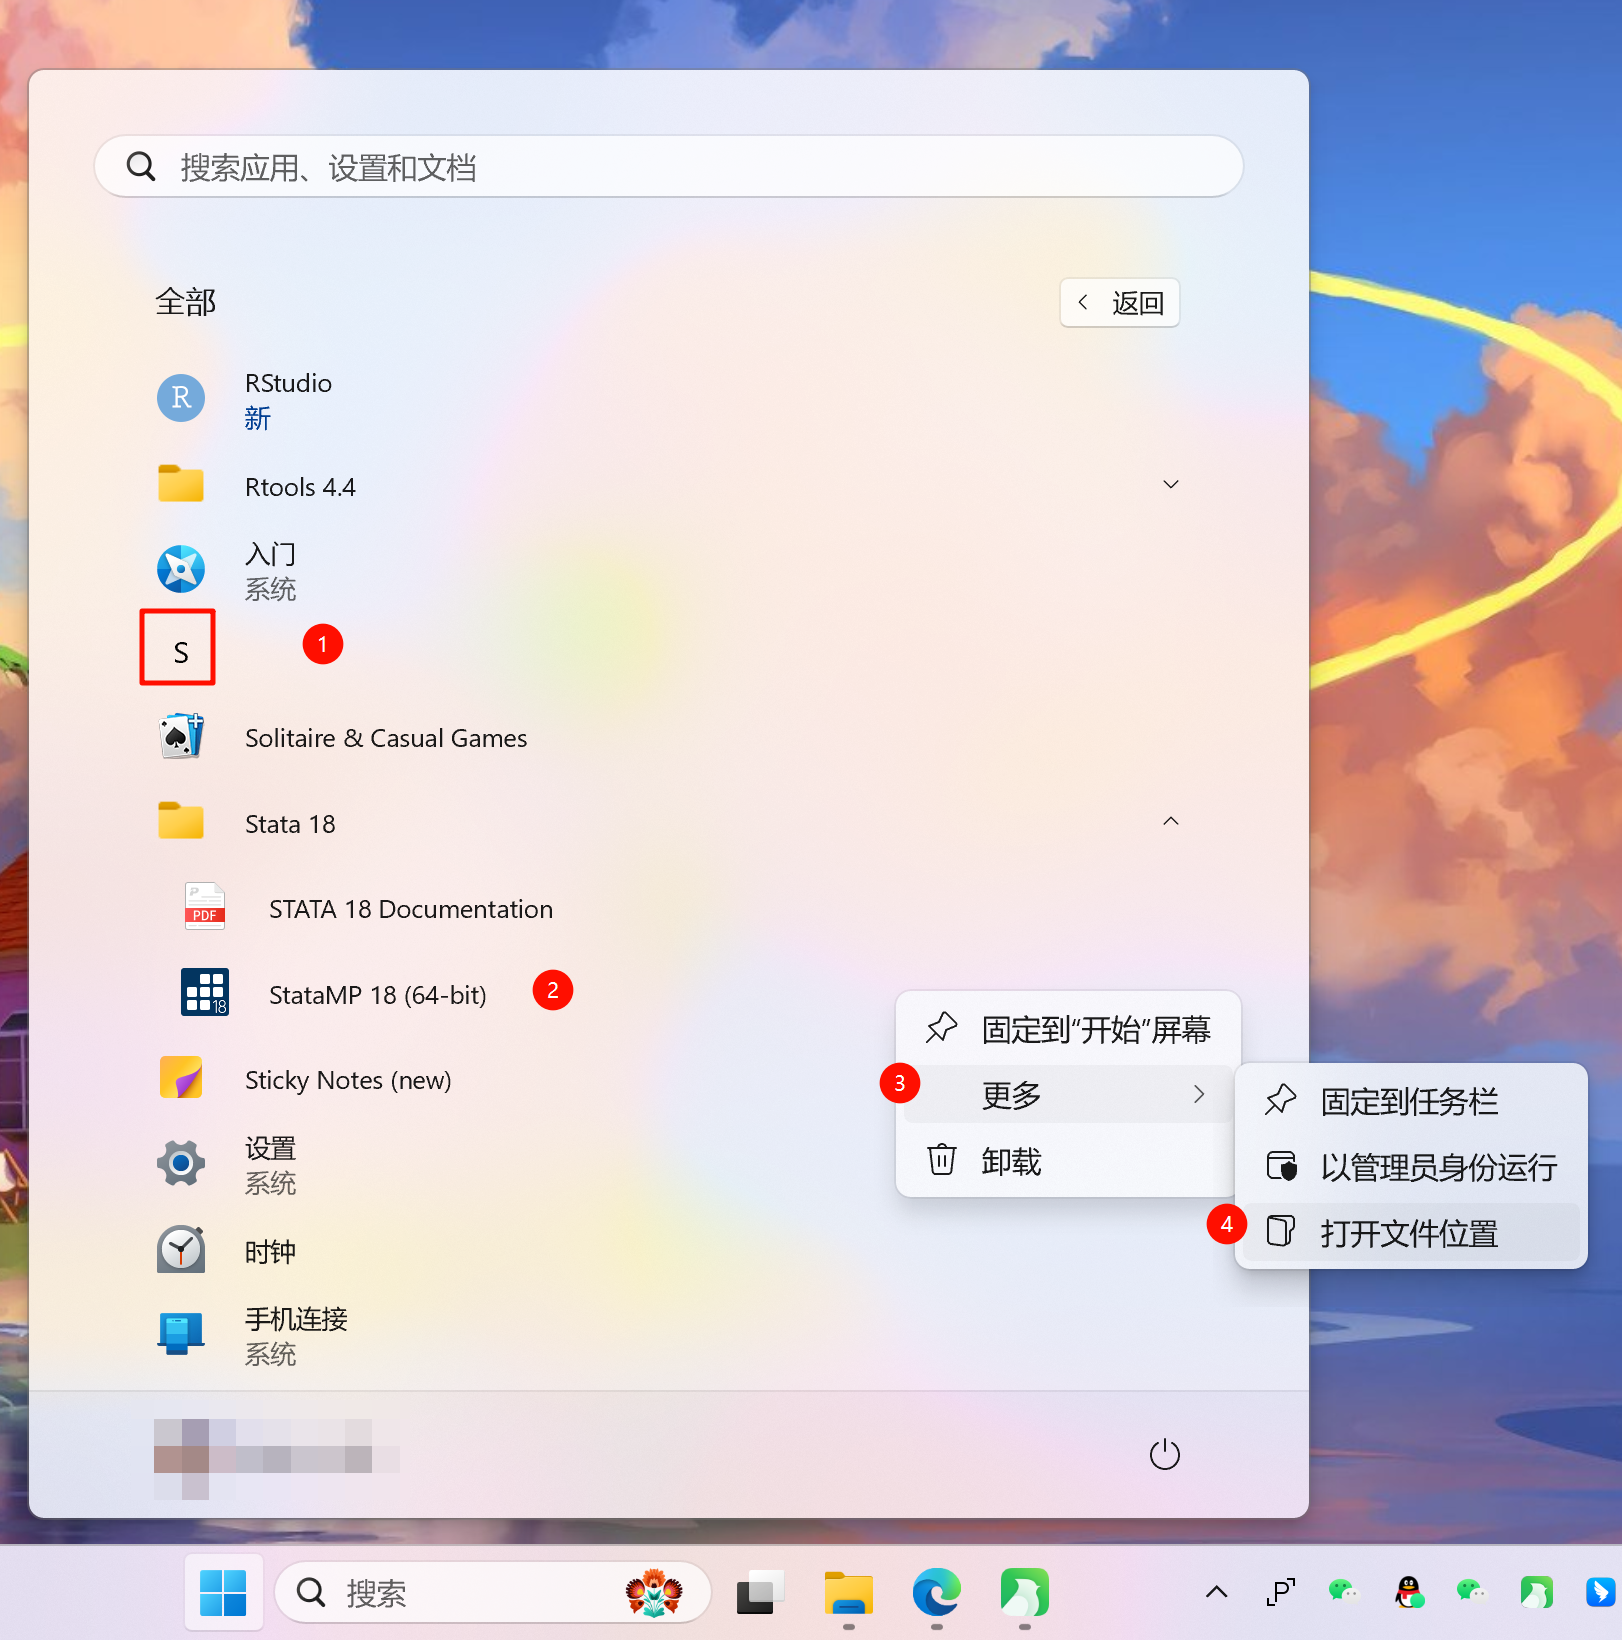Click the pin icon beside 固定到任务栏
Image resolution: width=1622 pixels, height=1640 pixels.
pos(1281,1100)
